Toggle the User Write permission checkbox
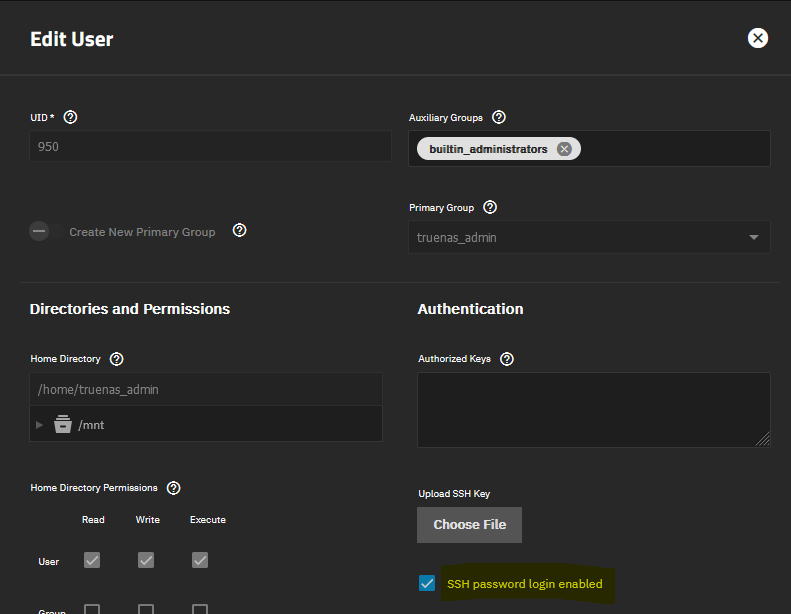The image size is (791, 614). (146, 561)
